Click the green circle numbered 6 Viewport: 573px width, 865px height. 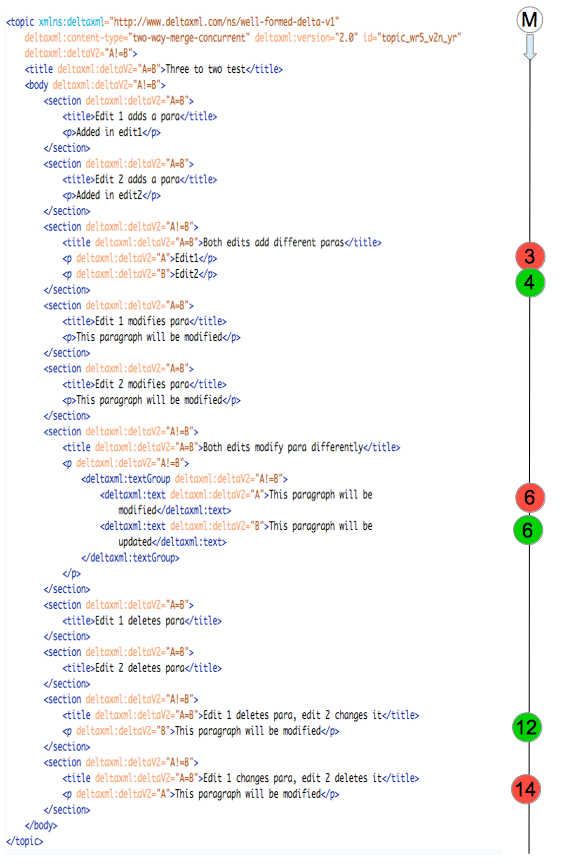point(528,530)
